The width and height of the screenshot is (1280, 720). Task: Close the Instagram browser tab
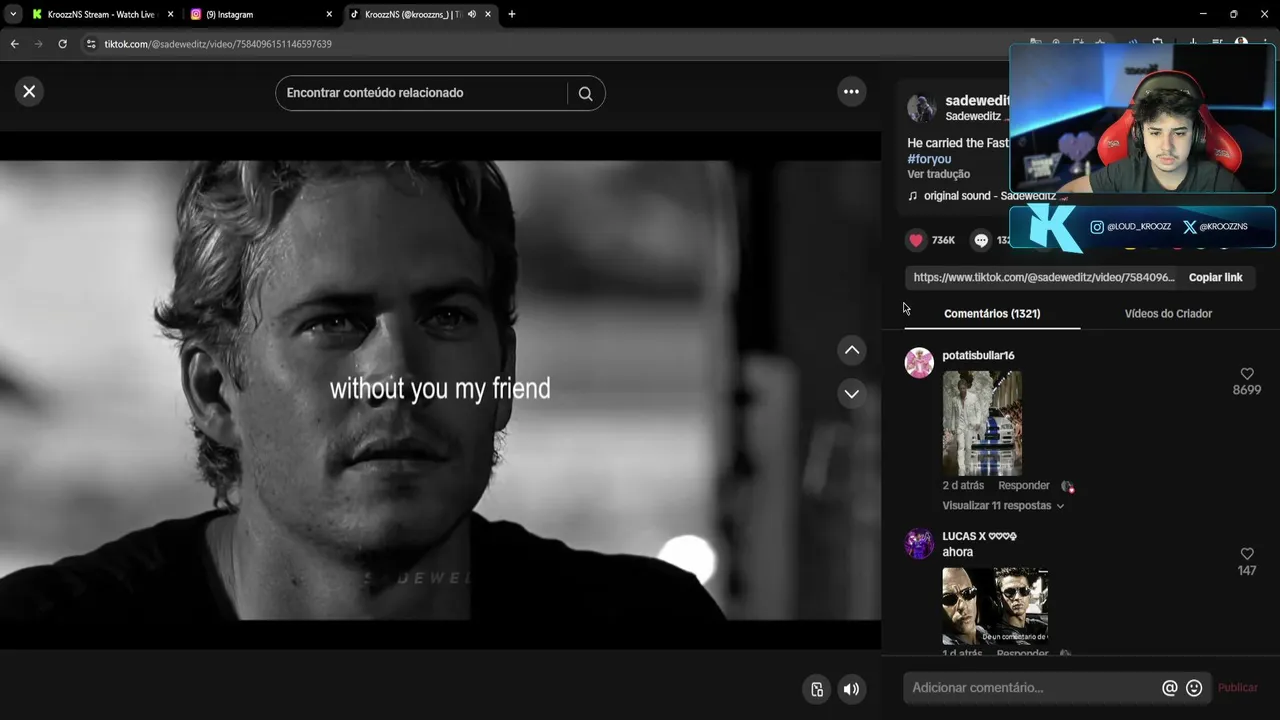click(329, 14)
